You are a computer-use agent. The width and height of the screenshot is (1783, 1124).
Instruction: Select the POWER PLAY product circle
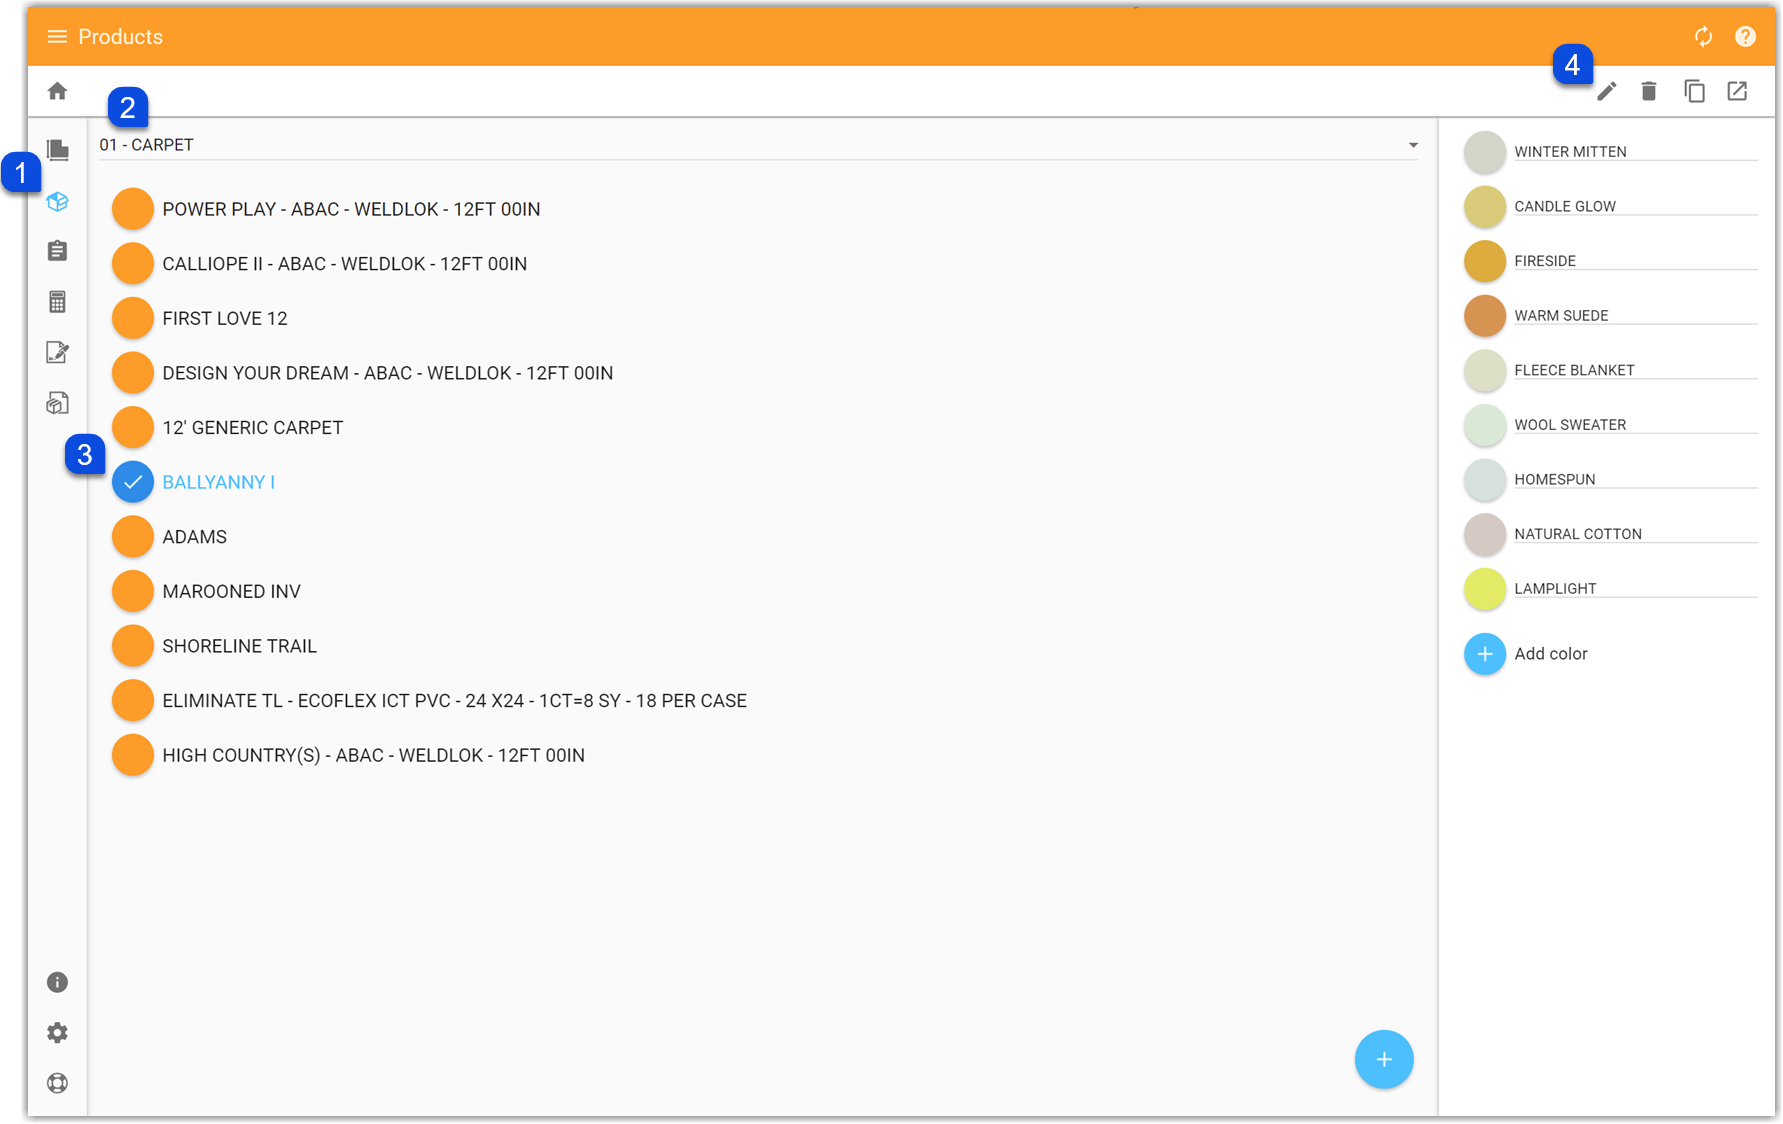pos(133,209)
